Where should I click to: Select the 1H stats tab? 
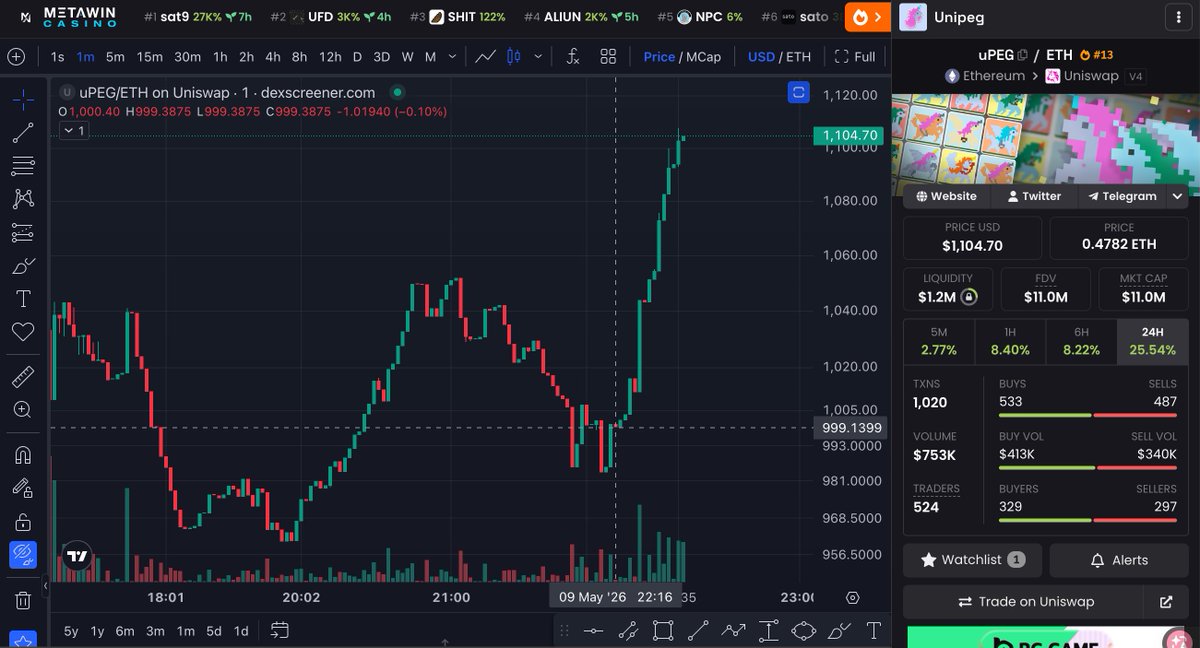[x=1010, y=341]
